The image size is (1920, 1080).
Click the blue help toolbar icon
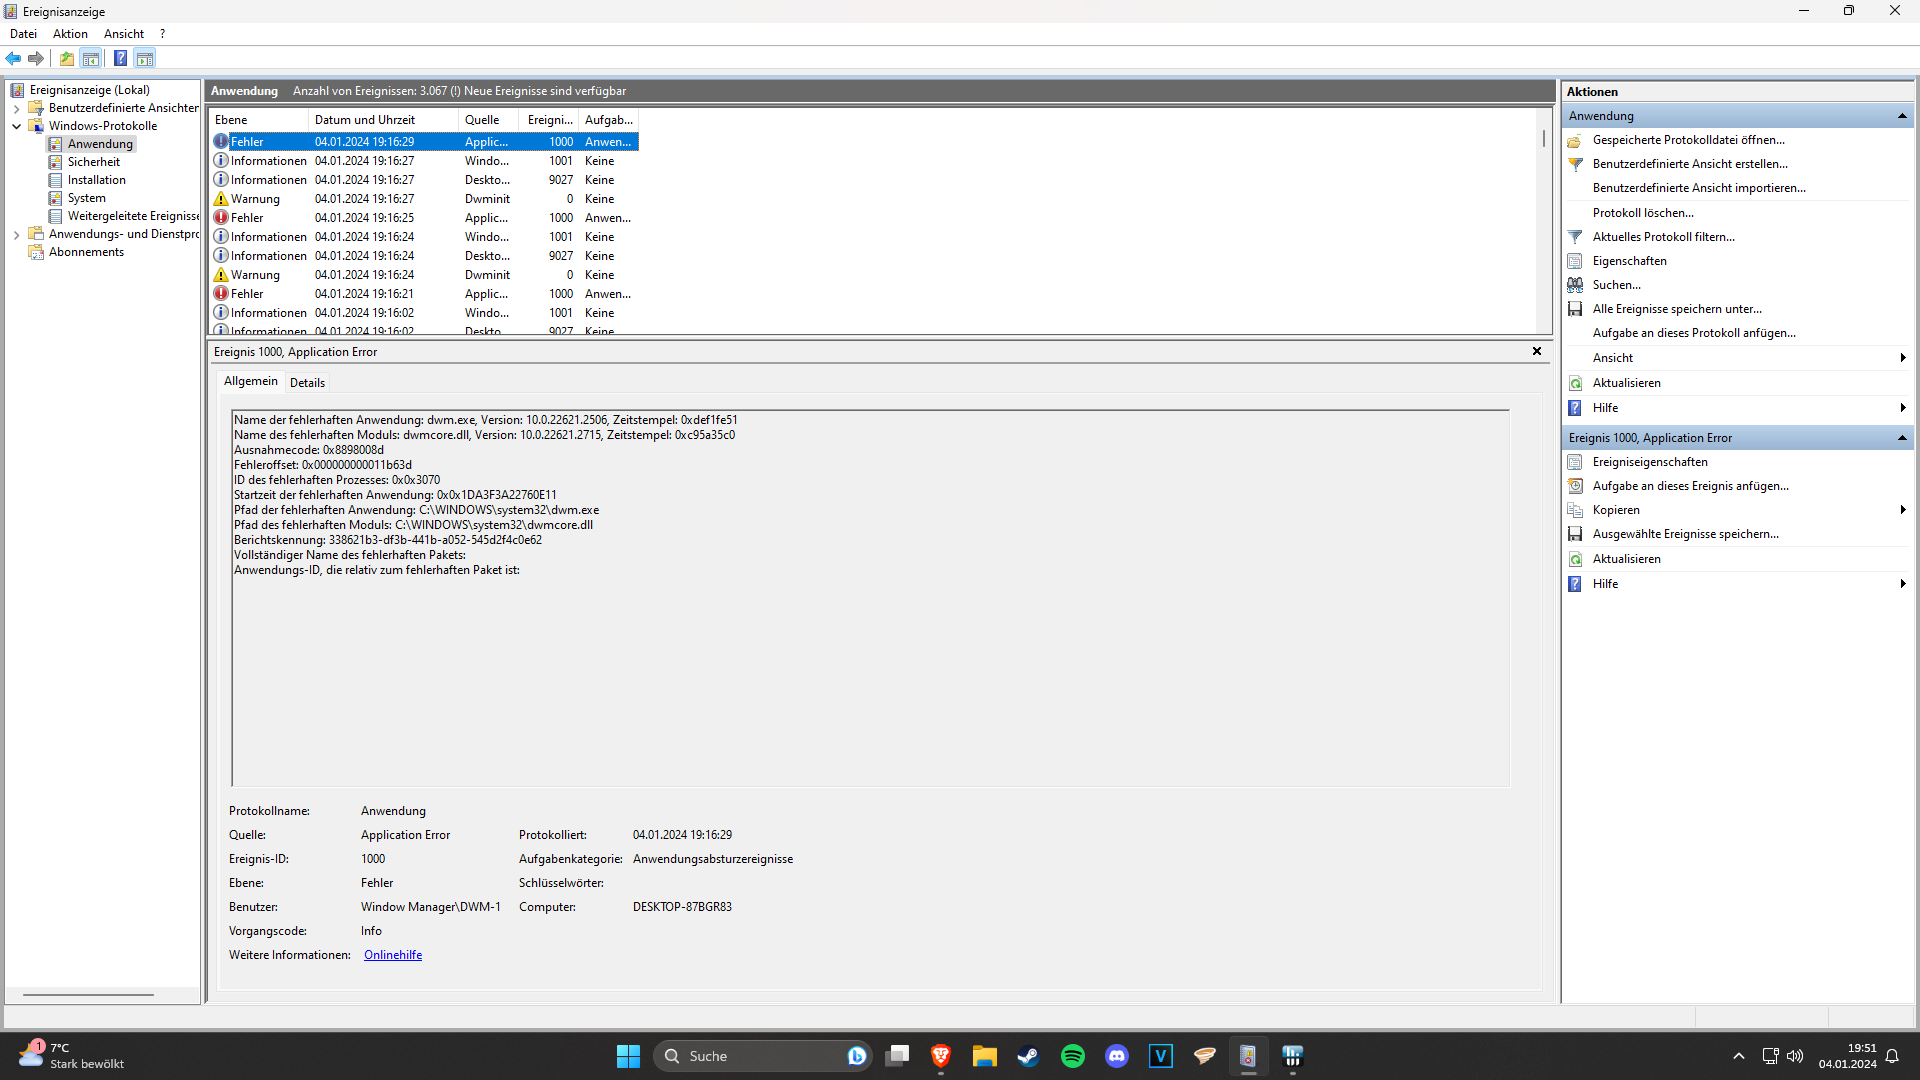pos(120,59)
